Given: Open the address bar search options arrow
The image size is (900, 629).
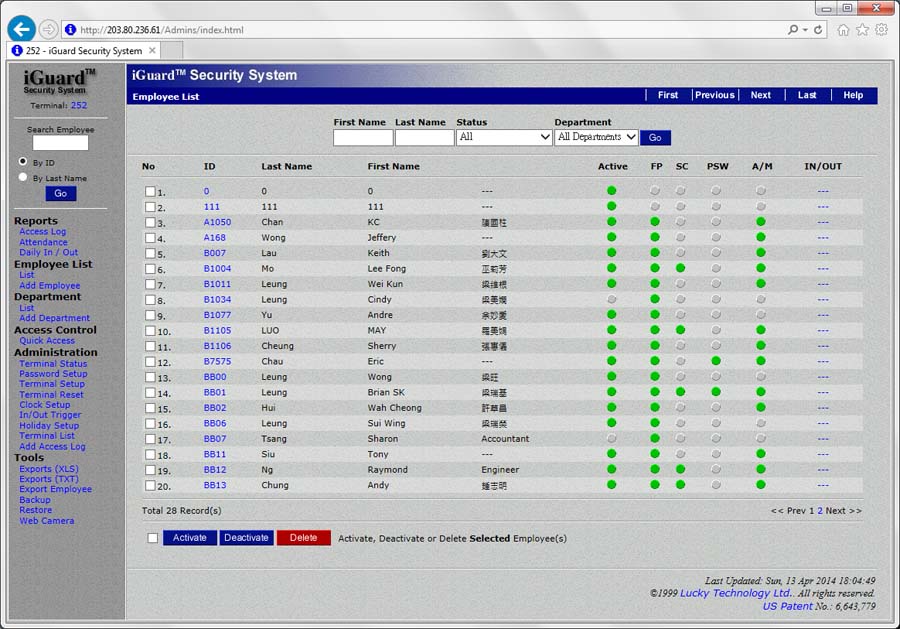Looking at the screenshot, I should pos(805,29).
